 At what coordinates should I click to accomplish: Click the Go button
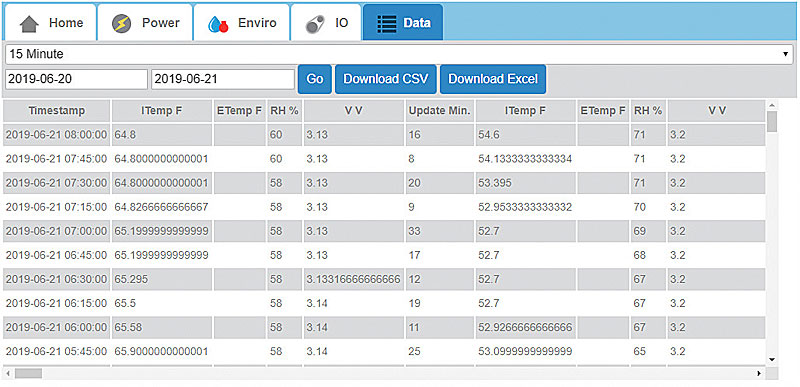click(x=315, y=79)
